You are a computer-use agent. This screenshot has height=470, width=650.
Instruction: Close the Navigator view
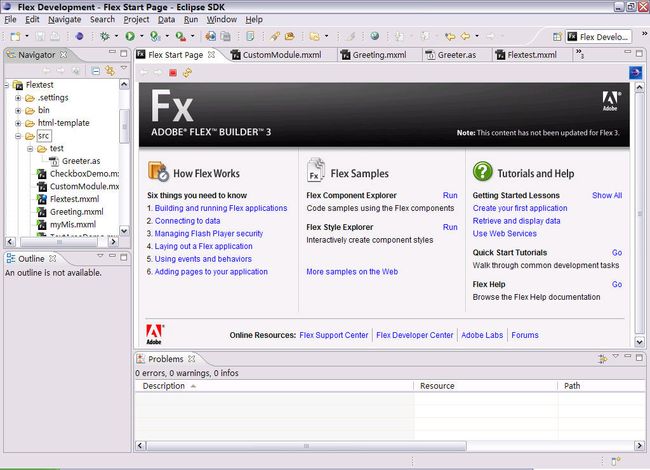click(x=63, y=54)
